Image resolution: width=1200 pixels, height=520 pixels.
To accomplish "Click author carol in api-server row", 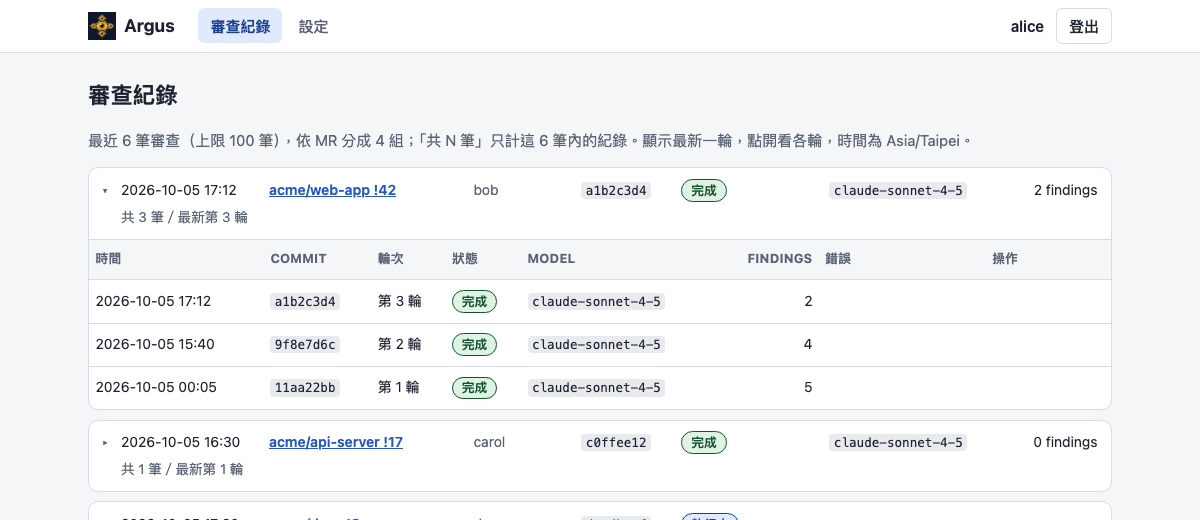I will (x=489, y=442).
